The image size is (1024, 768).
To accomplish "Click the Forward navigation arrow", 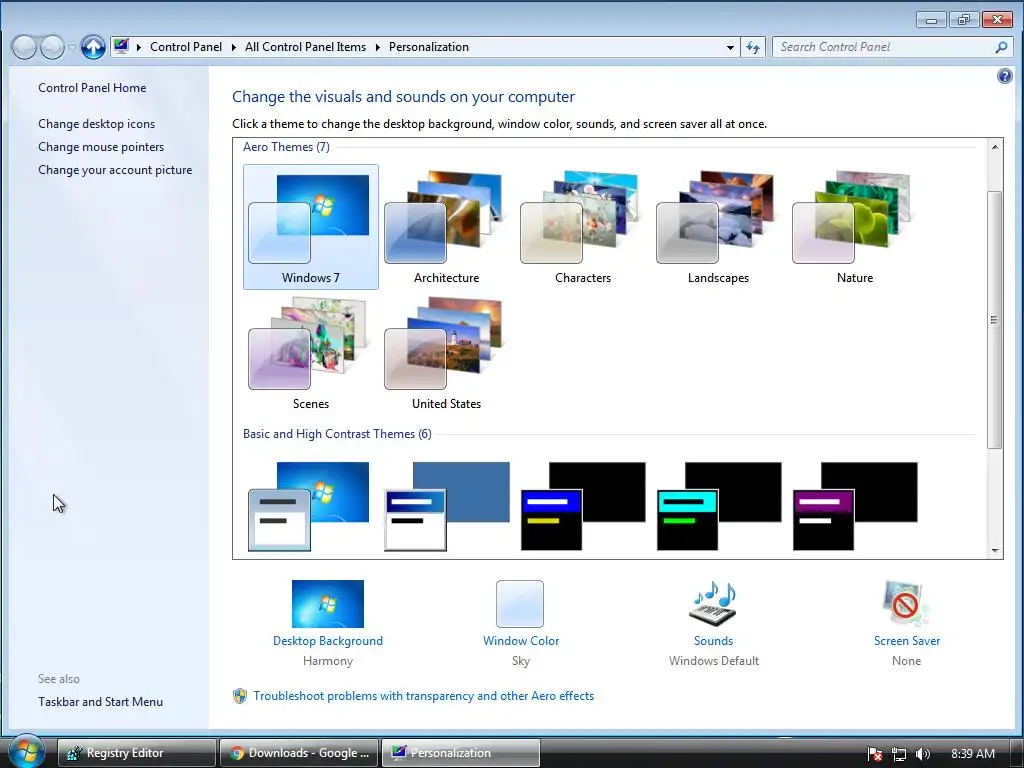I will pos(52,47).
